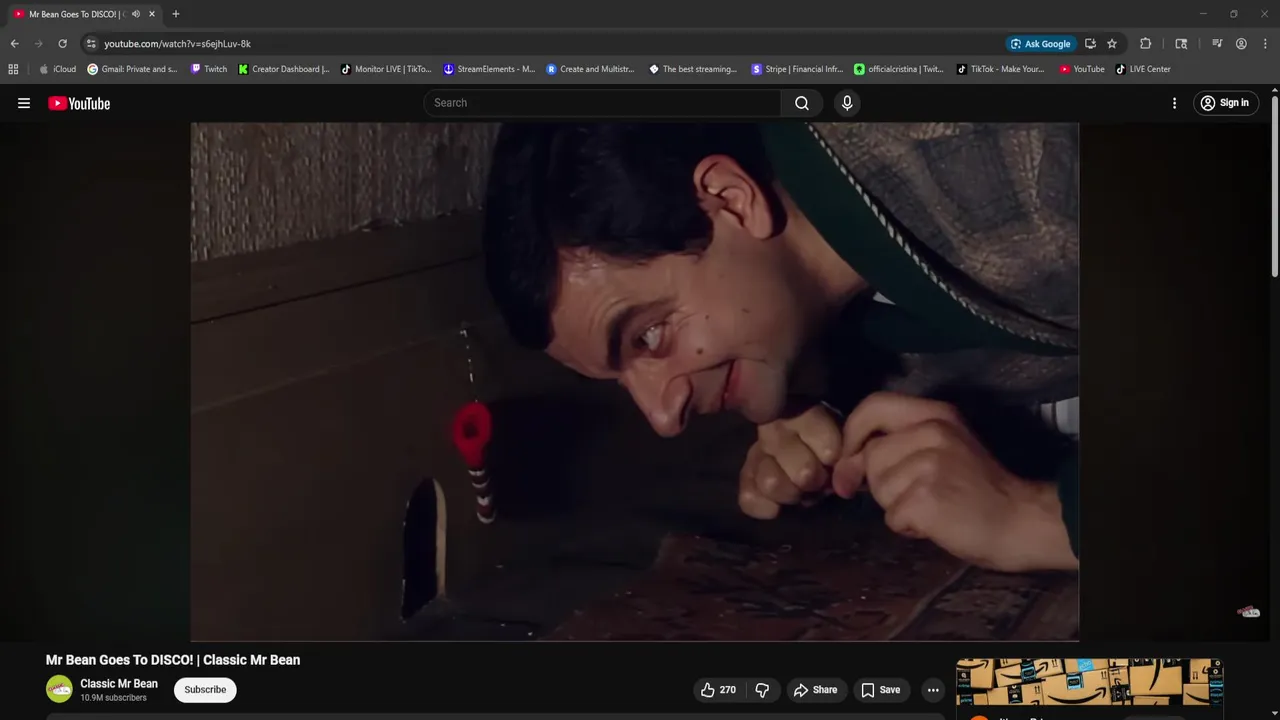Open Chrome three-dot menu
Image resolution: width=1280 pixels, height=720 pixels.
click(x=1266, y=44)
